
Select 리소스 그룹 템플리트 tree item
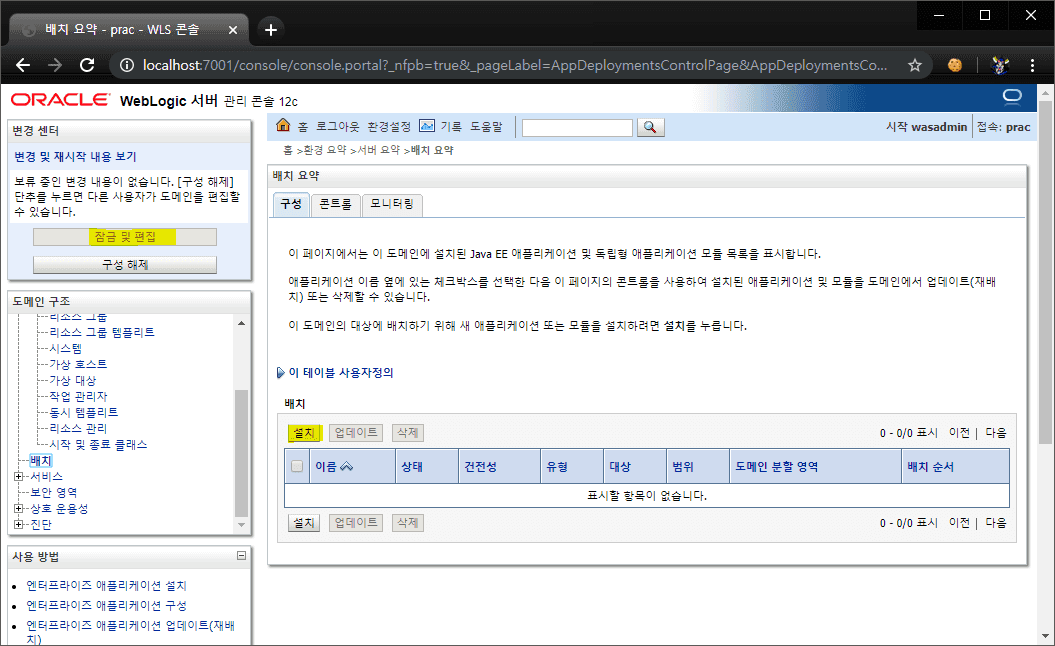(x=102, y=332)
